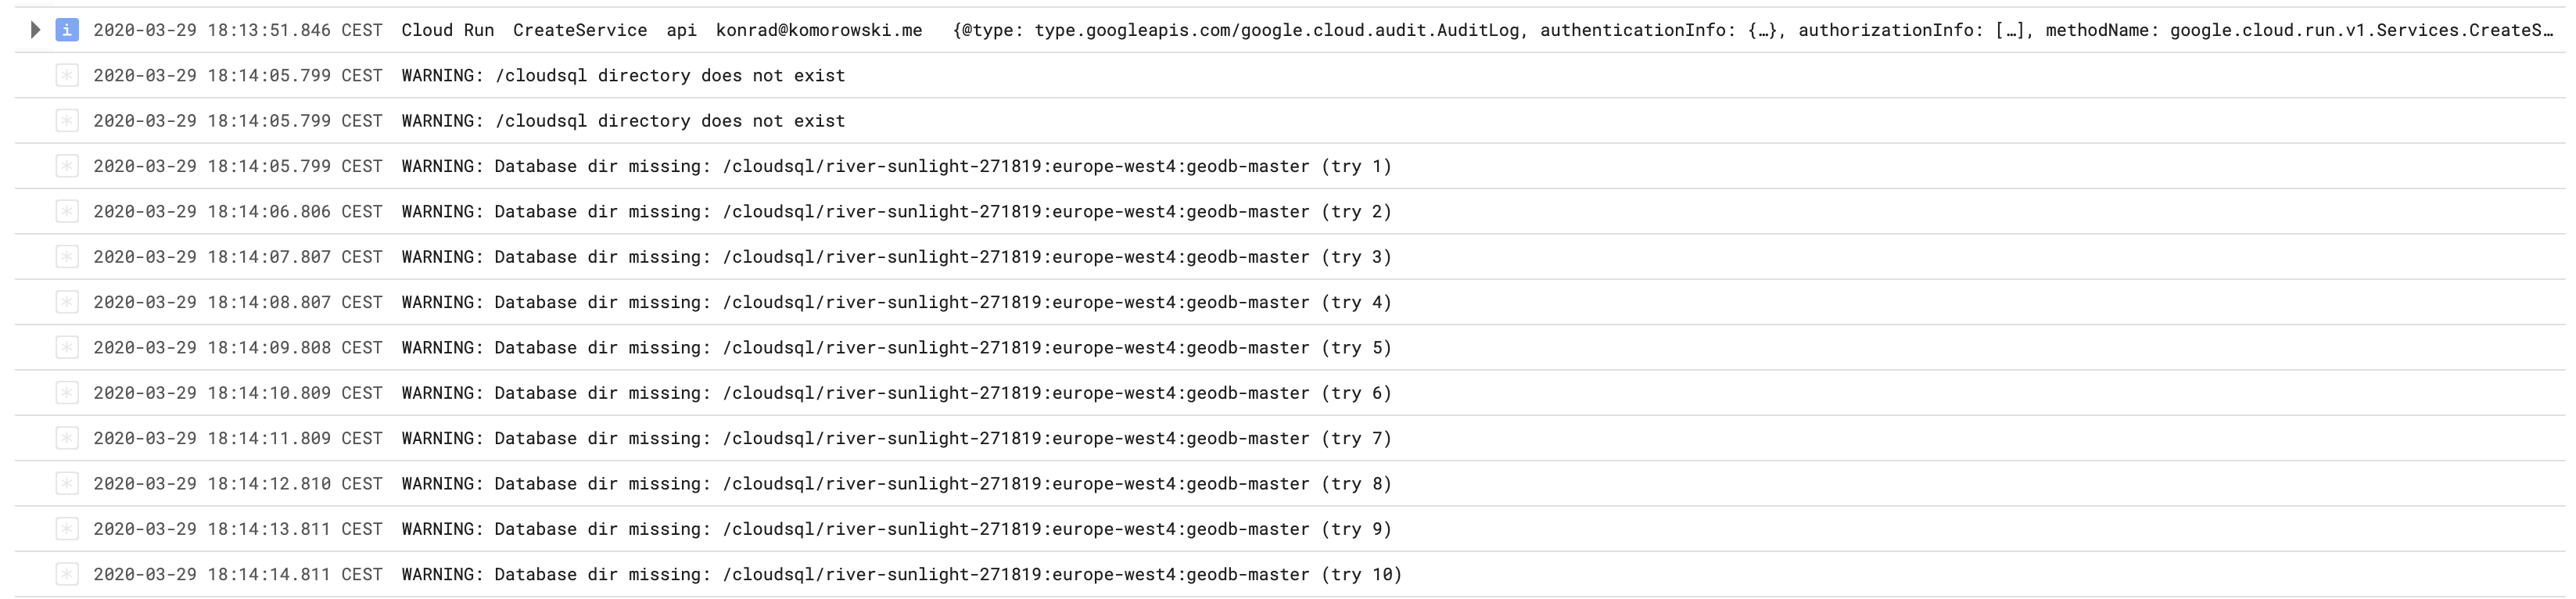The image size is (2576, 599).
Task: Click the 'Cloud Run' label
Action: point(448,30)
